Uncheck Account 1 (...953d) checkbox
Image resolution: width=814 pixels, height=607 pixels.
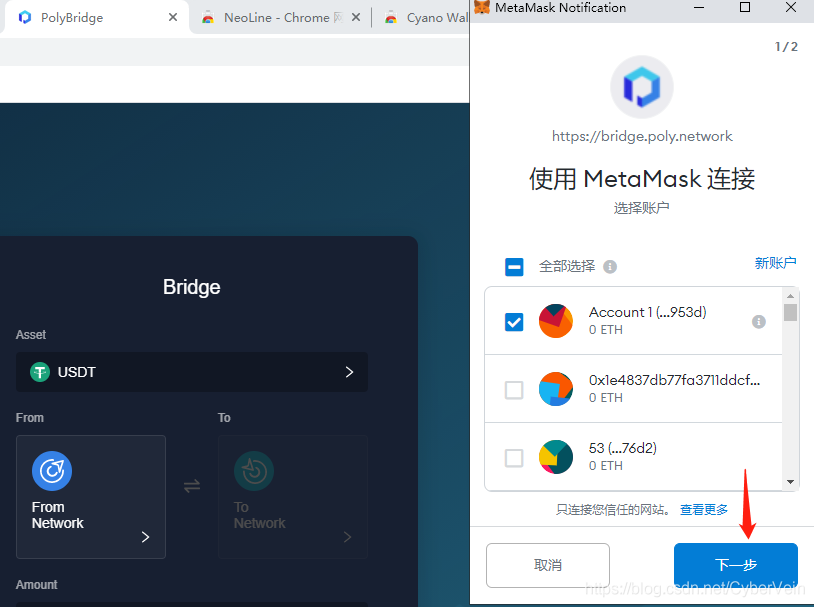click(x=514, y=321)
